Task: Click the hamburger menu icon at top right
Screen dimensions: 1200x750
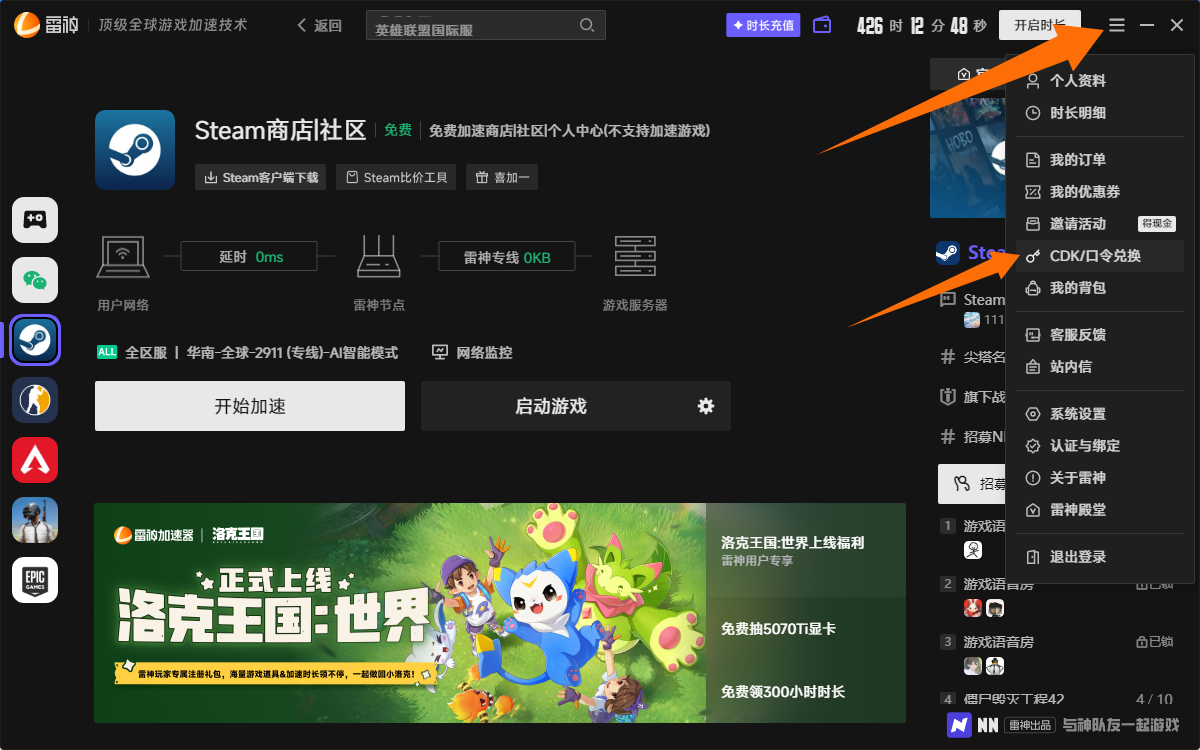Action: coord(1116,25)
